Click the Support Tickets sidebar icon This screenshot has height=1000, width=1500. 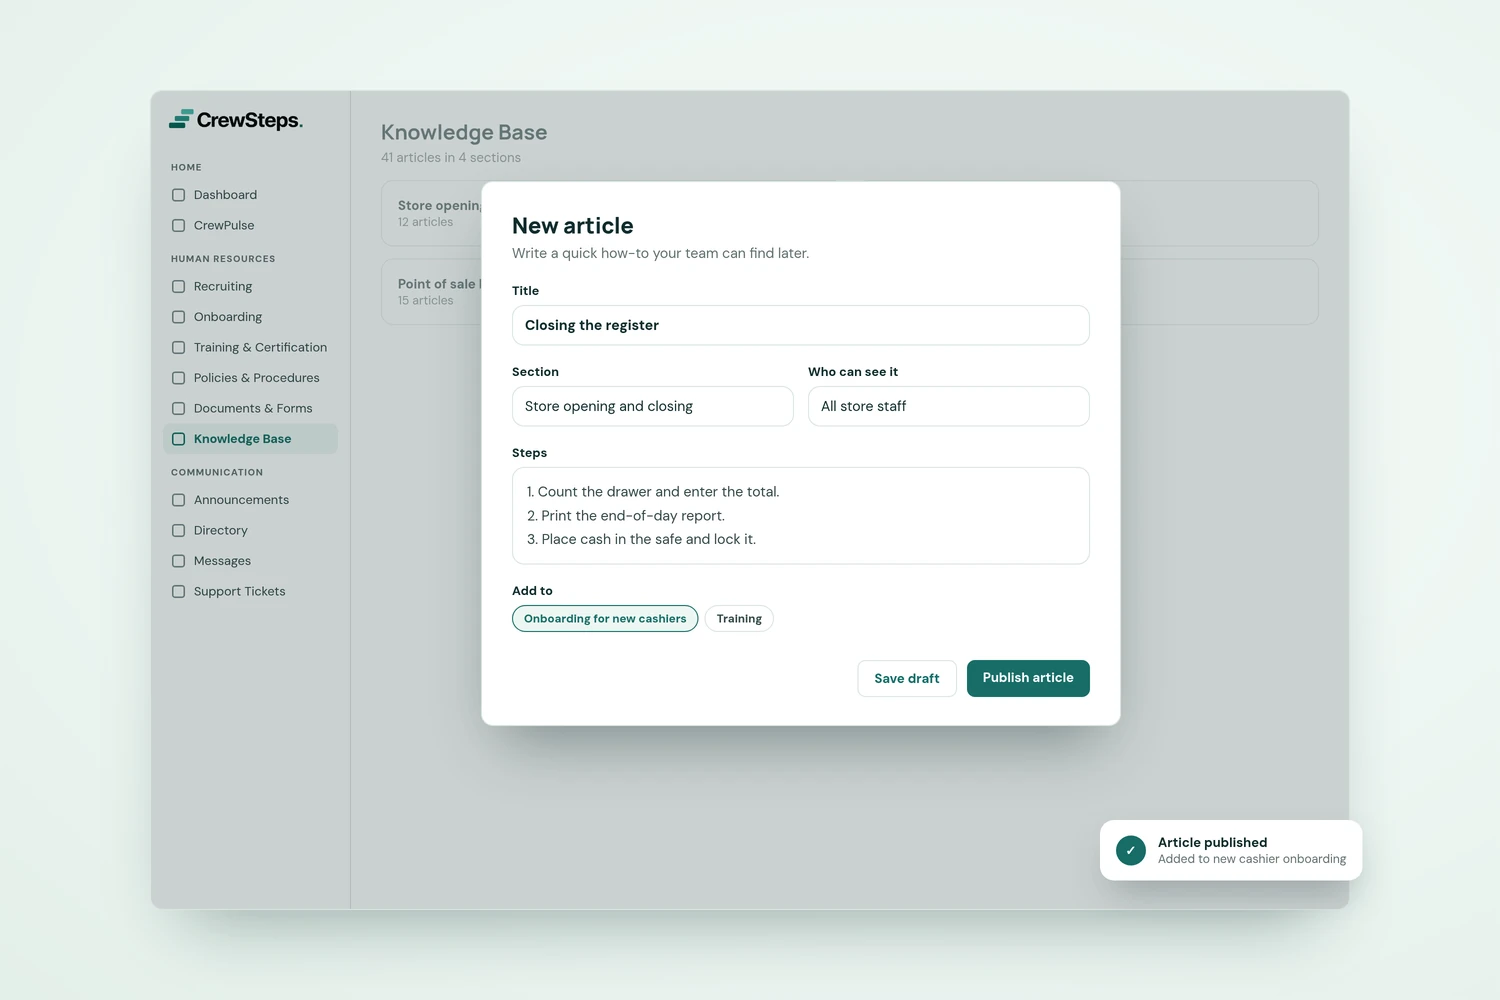(x=178, y=592)
